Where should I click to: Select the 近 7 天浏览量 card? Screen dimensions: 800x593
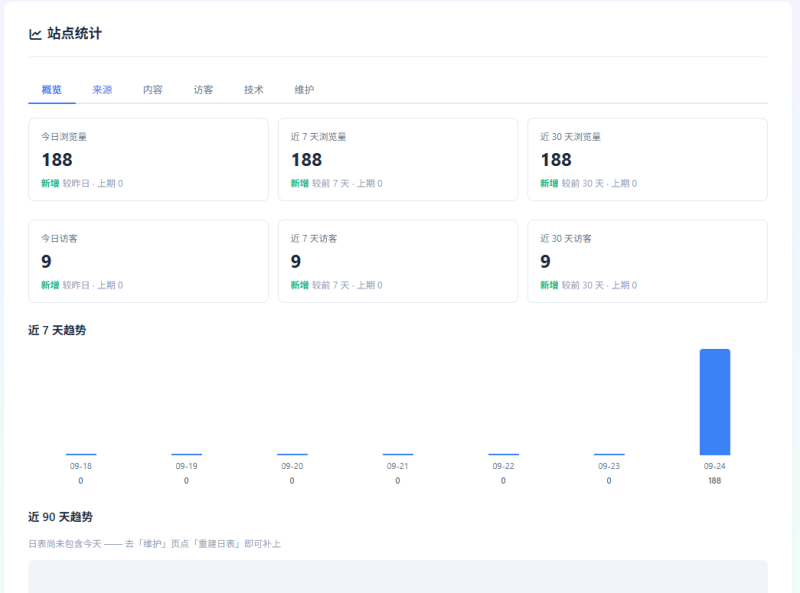coord(398,160)
